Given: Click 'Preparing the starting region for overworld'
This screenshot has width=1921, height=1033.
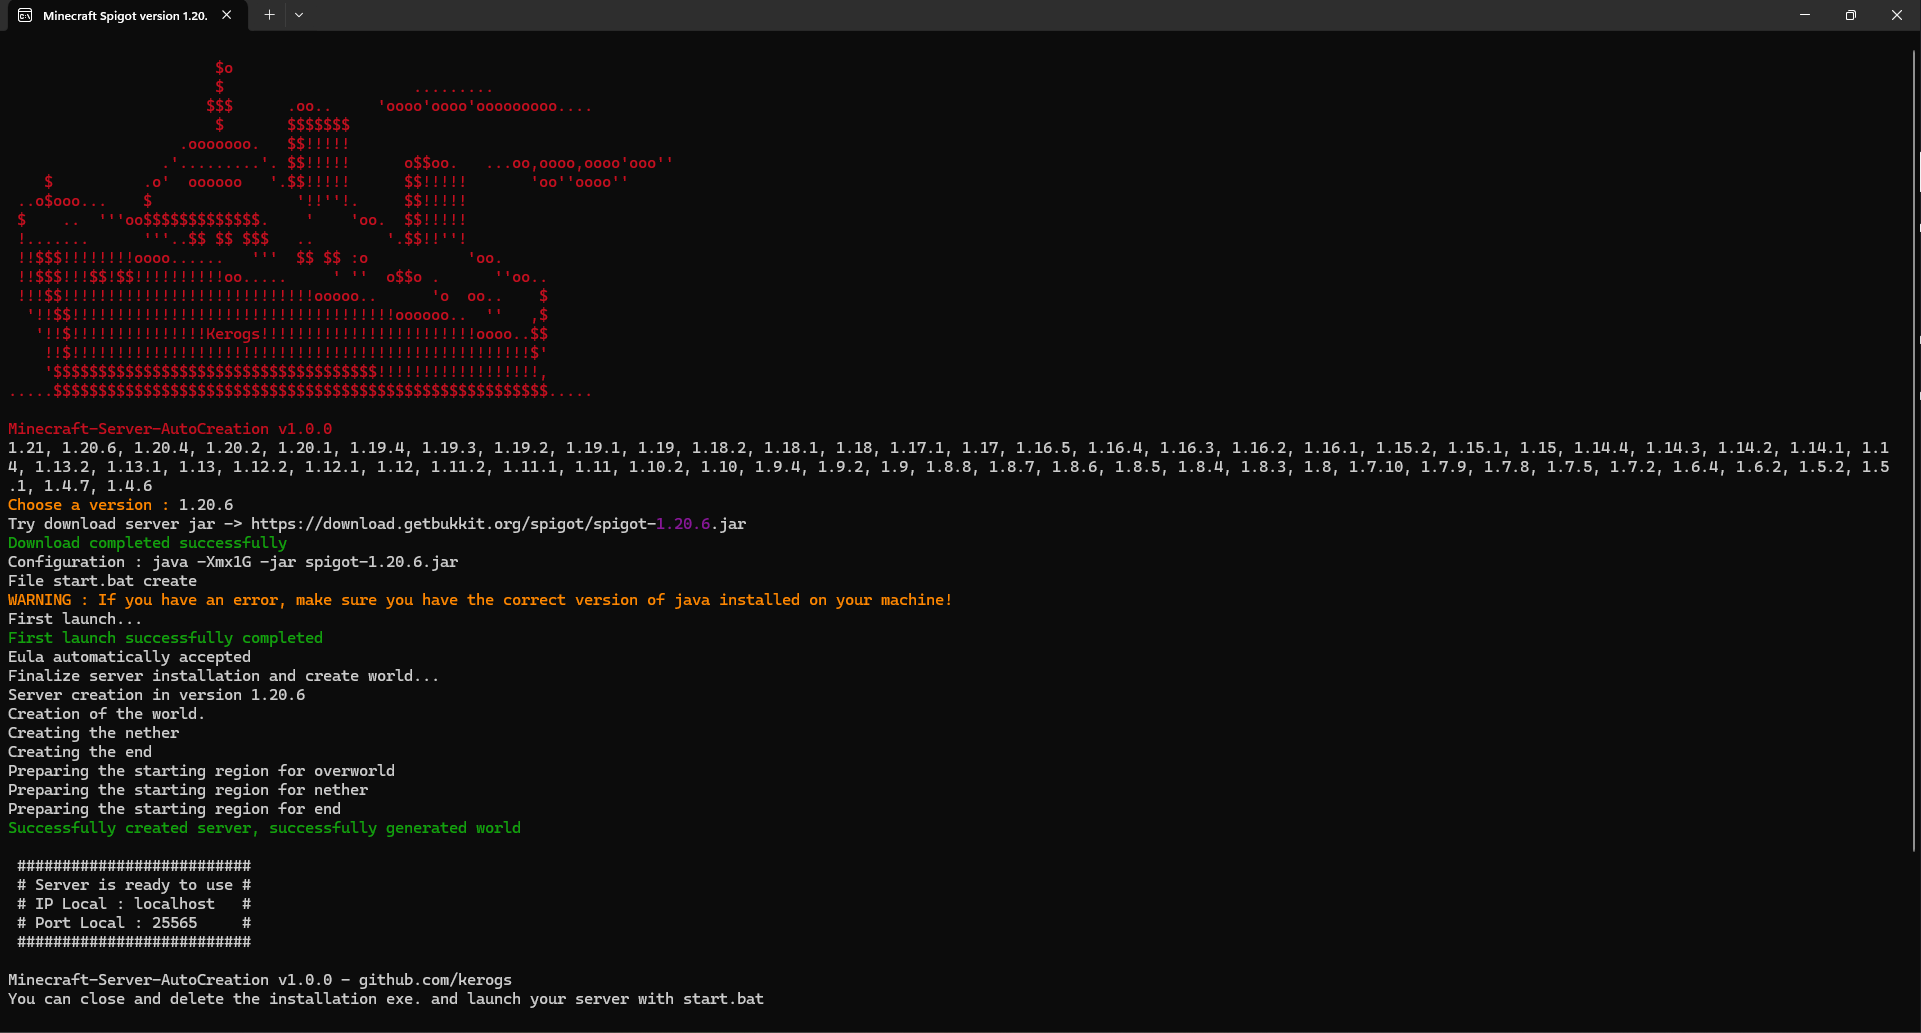Looking at the screenshot, I should tap(201, 771).
